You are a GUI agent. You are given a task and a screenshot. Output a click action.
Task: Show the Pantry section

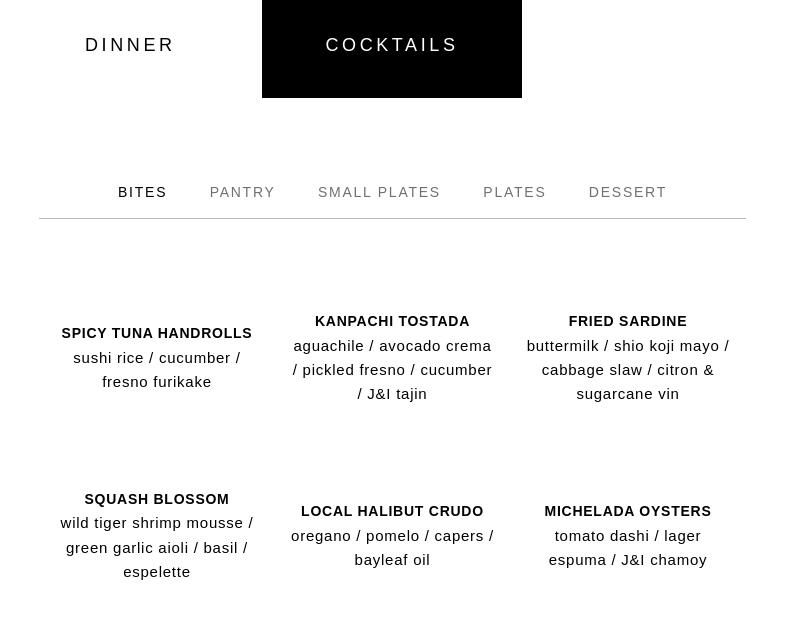242,192
